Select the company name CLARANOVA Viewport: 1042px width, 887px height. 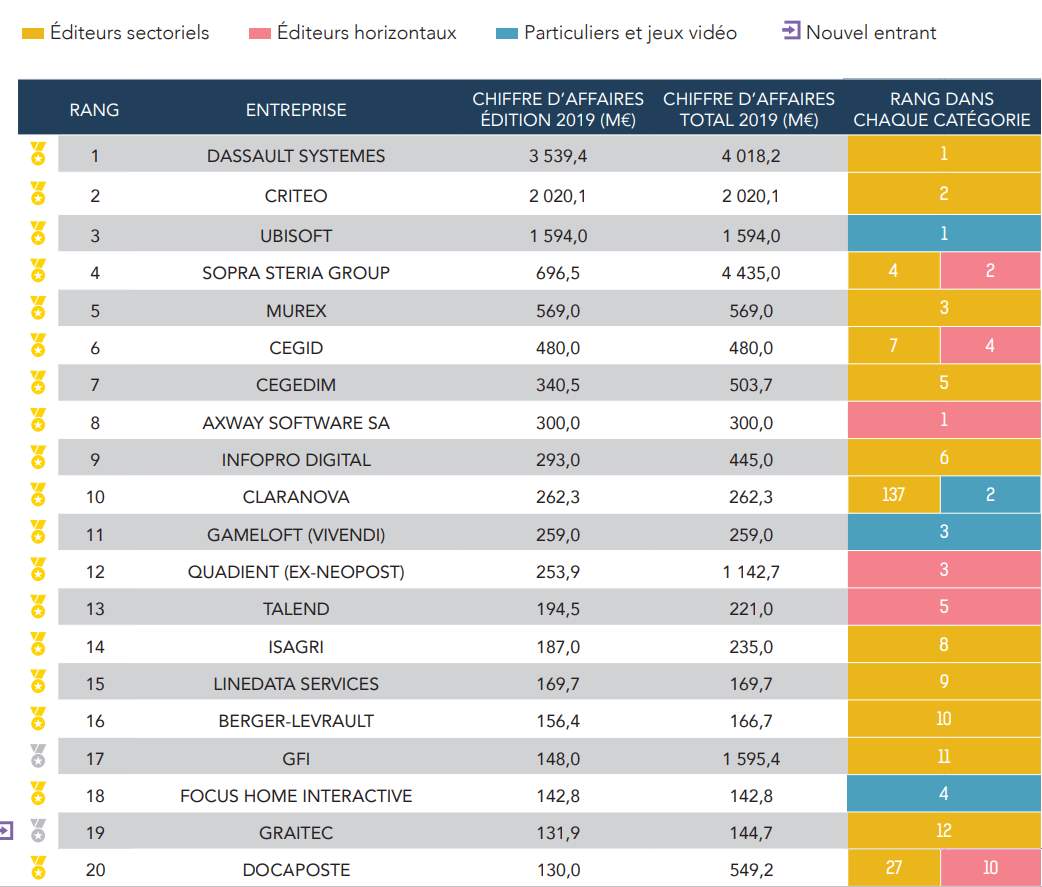[x=296, y=496]
